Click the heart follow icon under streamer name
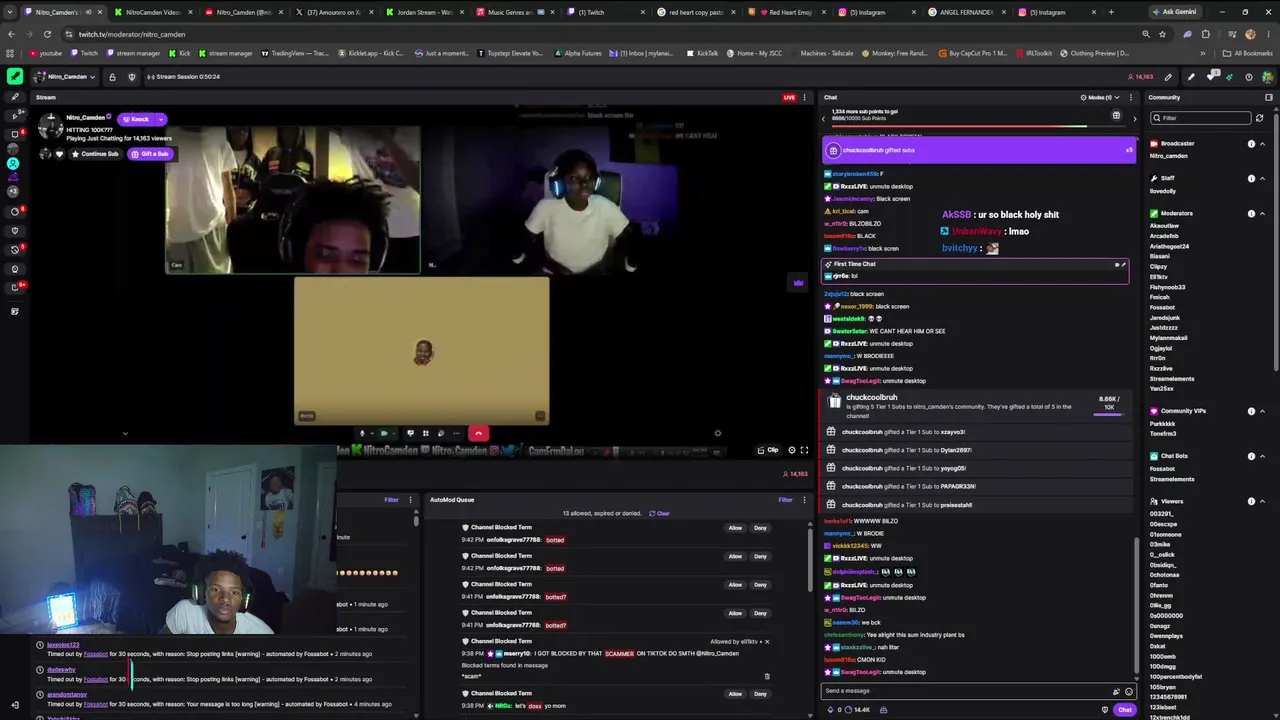This screenshot has width=1280, height=720. (59, 154)
